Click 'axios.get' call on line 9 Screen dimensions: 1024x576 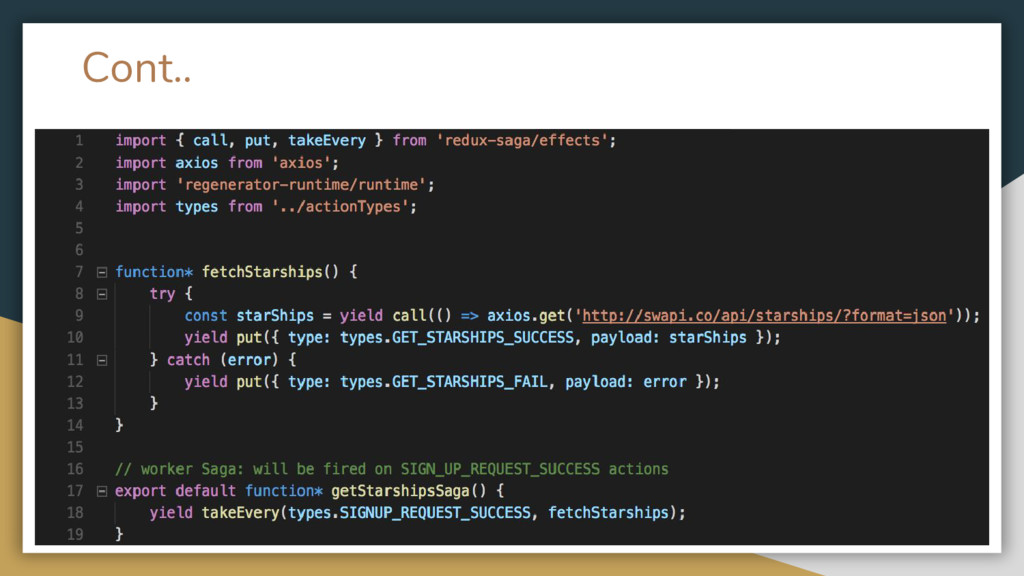pyautogui.click(x=526, y=315)
